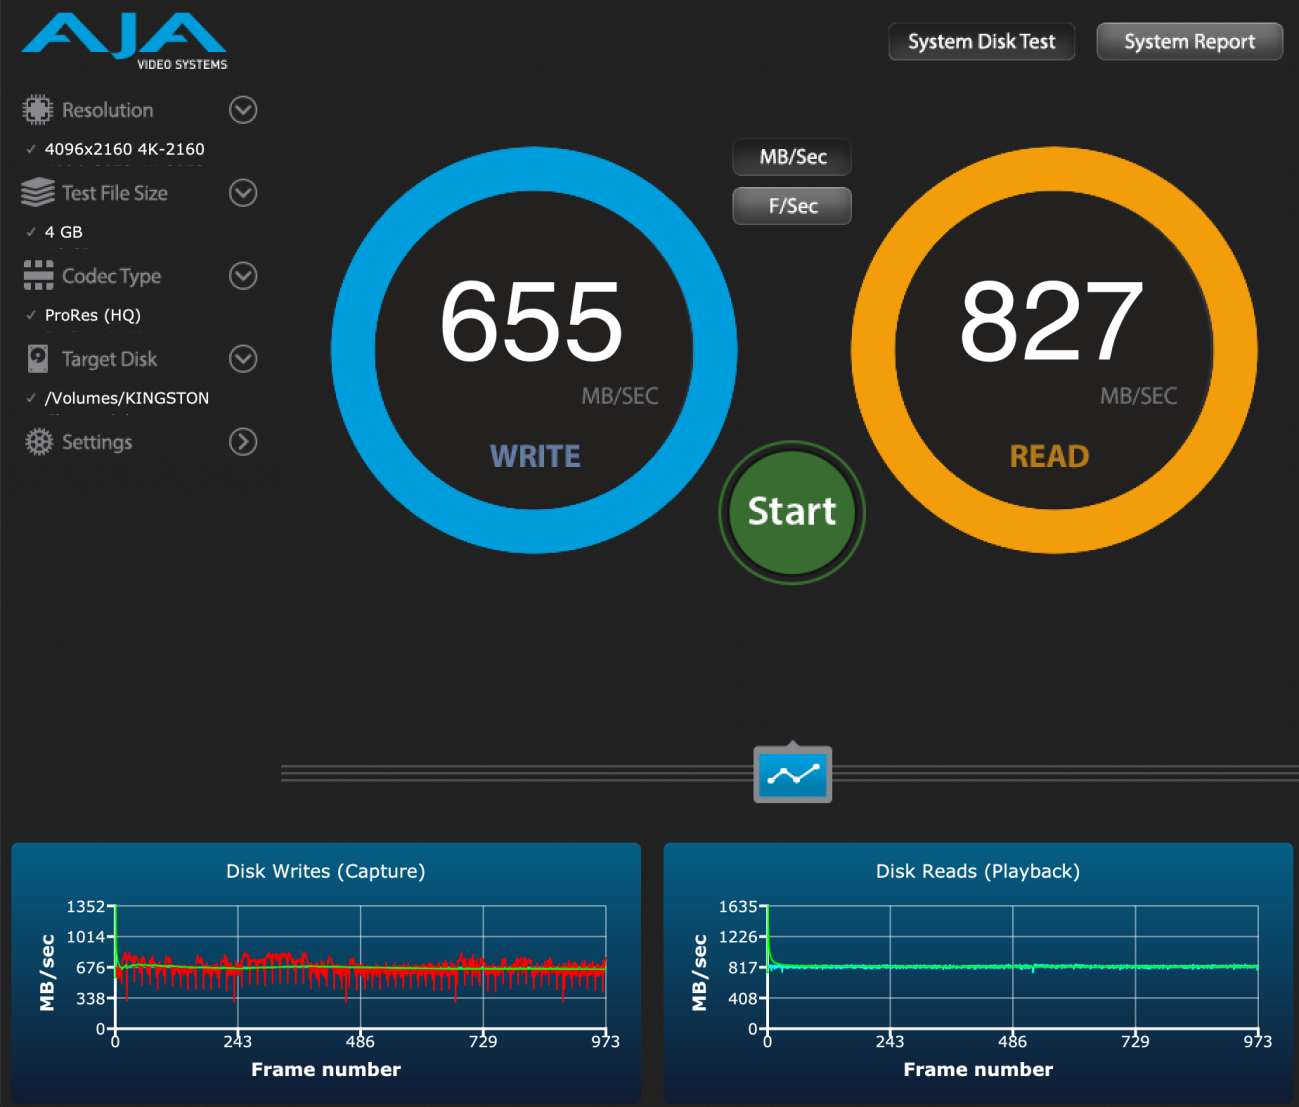Open the System Report view

1189,42
